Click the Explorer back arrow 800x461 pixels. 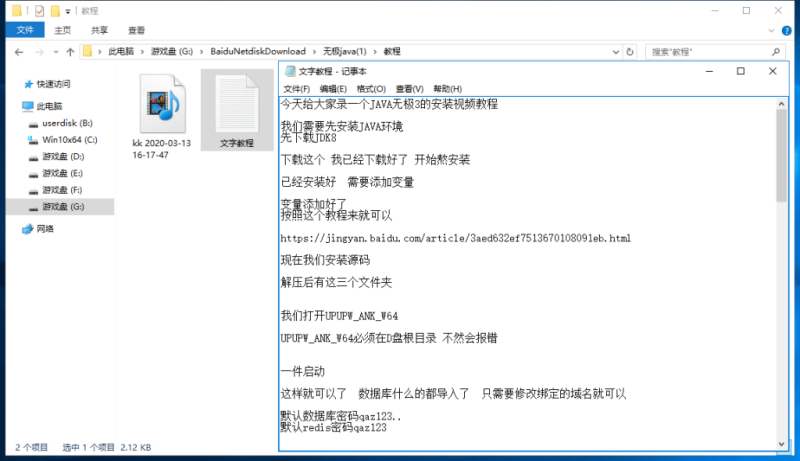pos(19,52)
